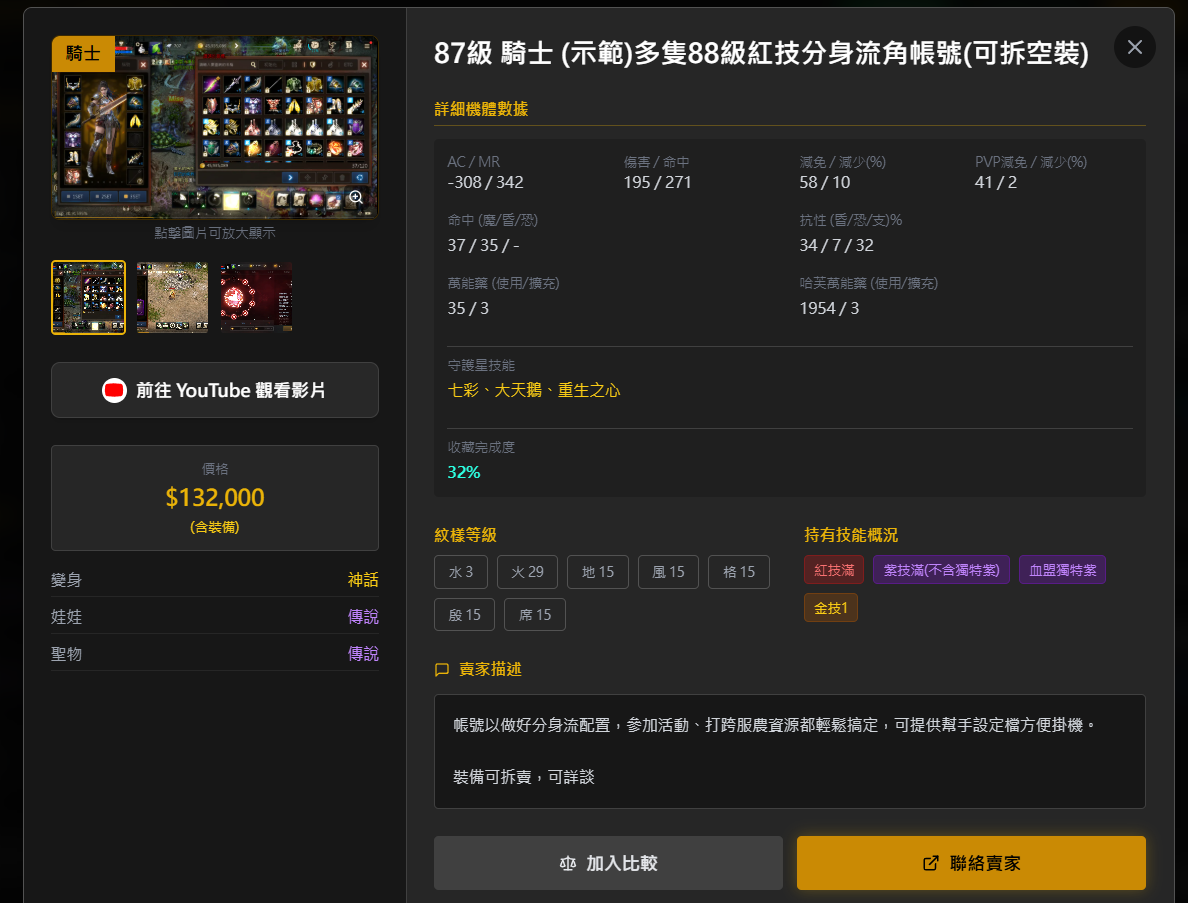The height and width of the screenshot is (903, 1188).
Task: Click the 騎士 class badge on image
Action: [x=83, y=54]
